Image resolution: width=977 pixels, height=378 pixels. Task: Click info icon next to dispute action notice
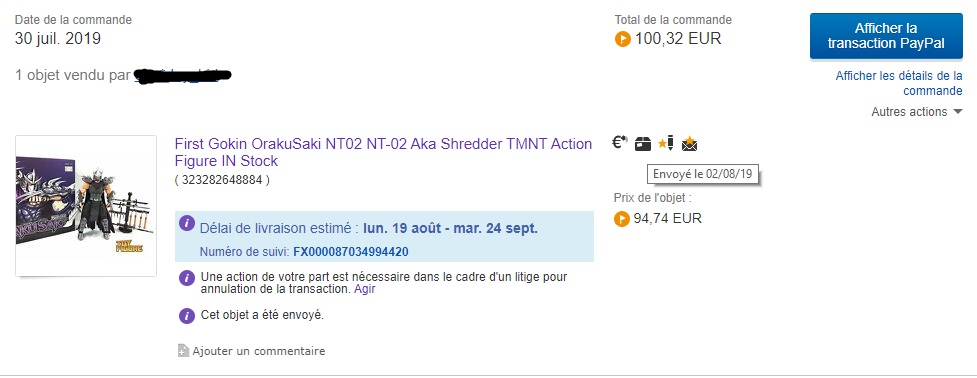point(187,278)
